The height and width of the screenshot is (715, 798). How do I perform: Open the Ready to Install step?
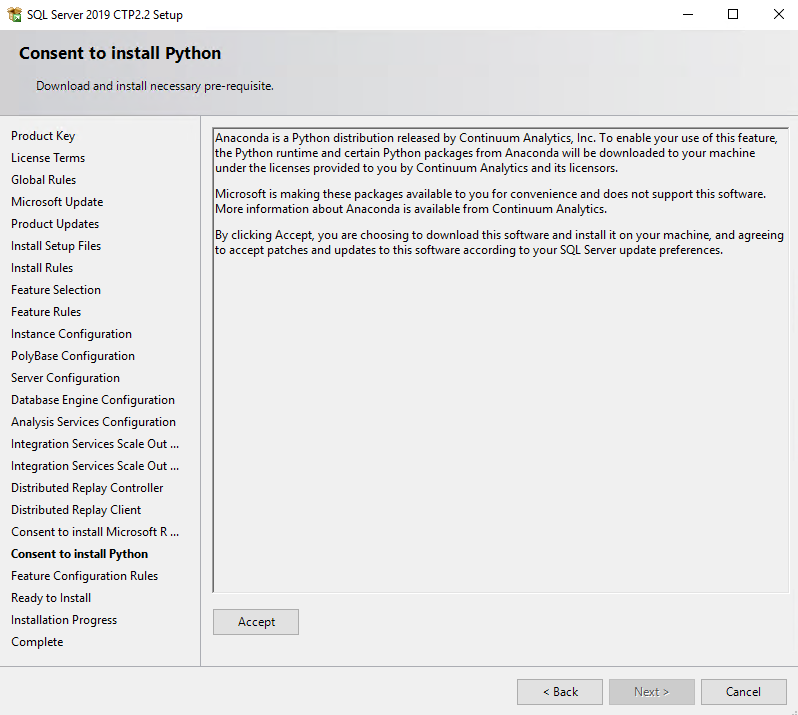click(51, 598)
